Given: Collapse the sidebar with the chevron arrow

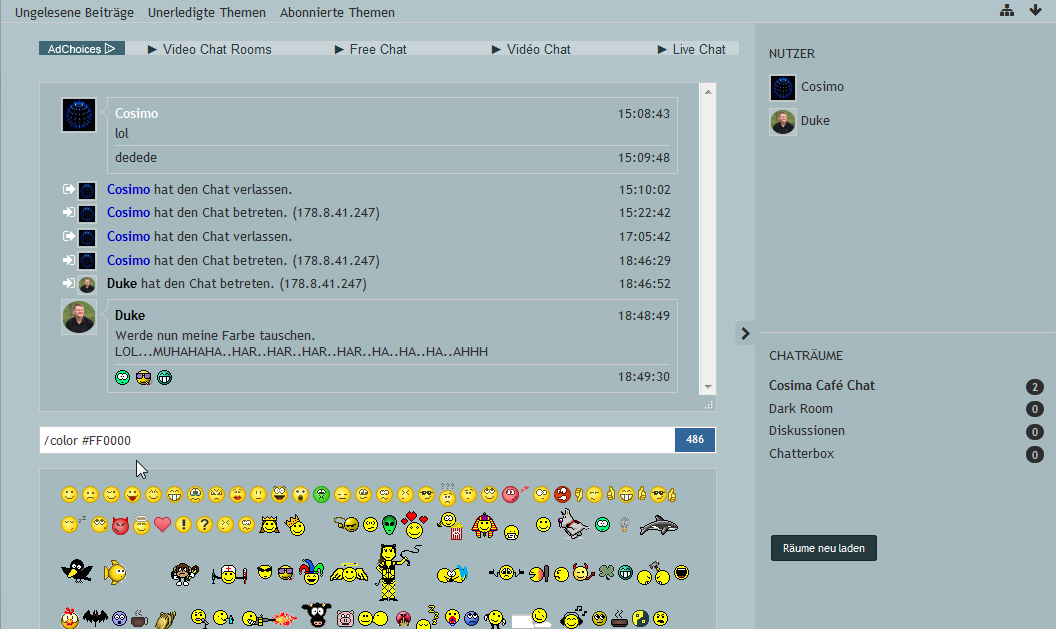Looking at the screenshot, I should (x=745, y=333).
